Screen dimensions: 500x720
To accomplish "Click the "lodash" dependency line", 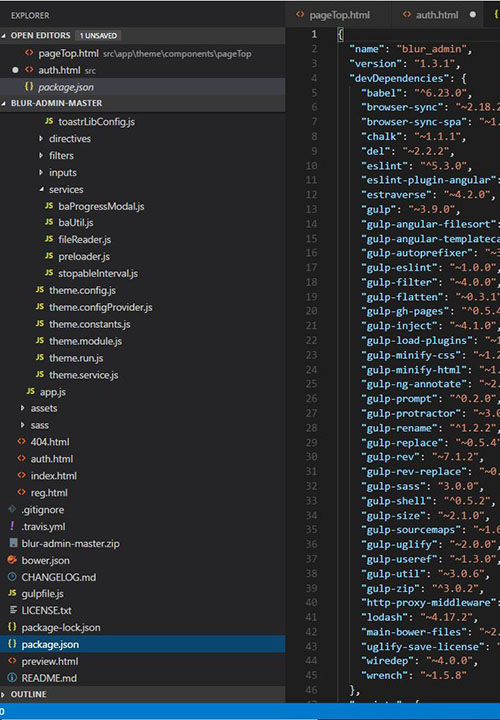I will click(x=420, y=617).
